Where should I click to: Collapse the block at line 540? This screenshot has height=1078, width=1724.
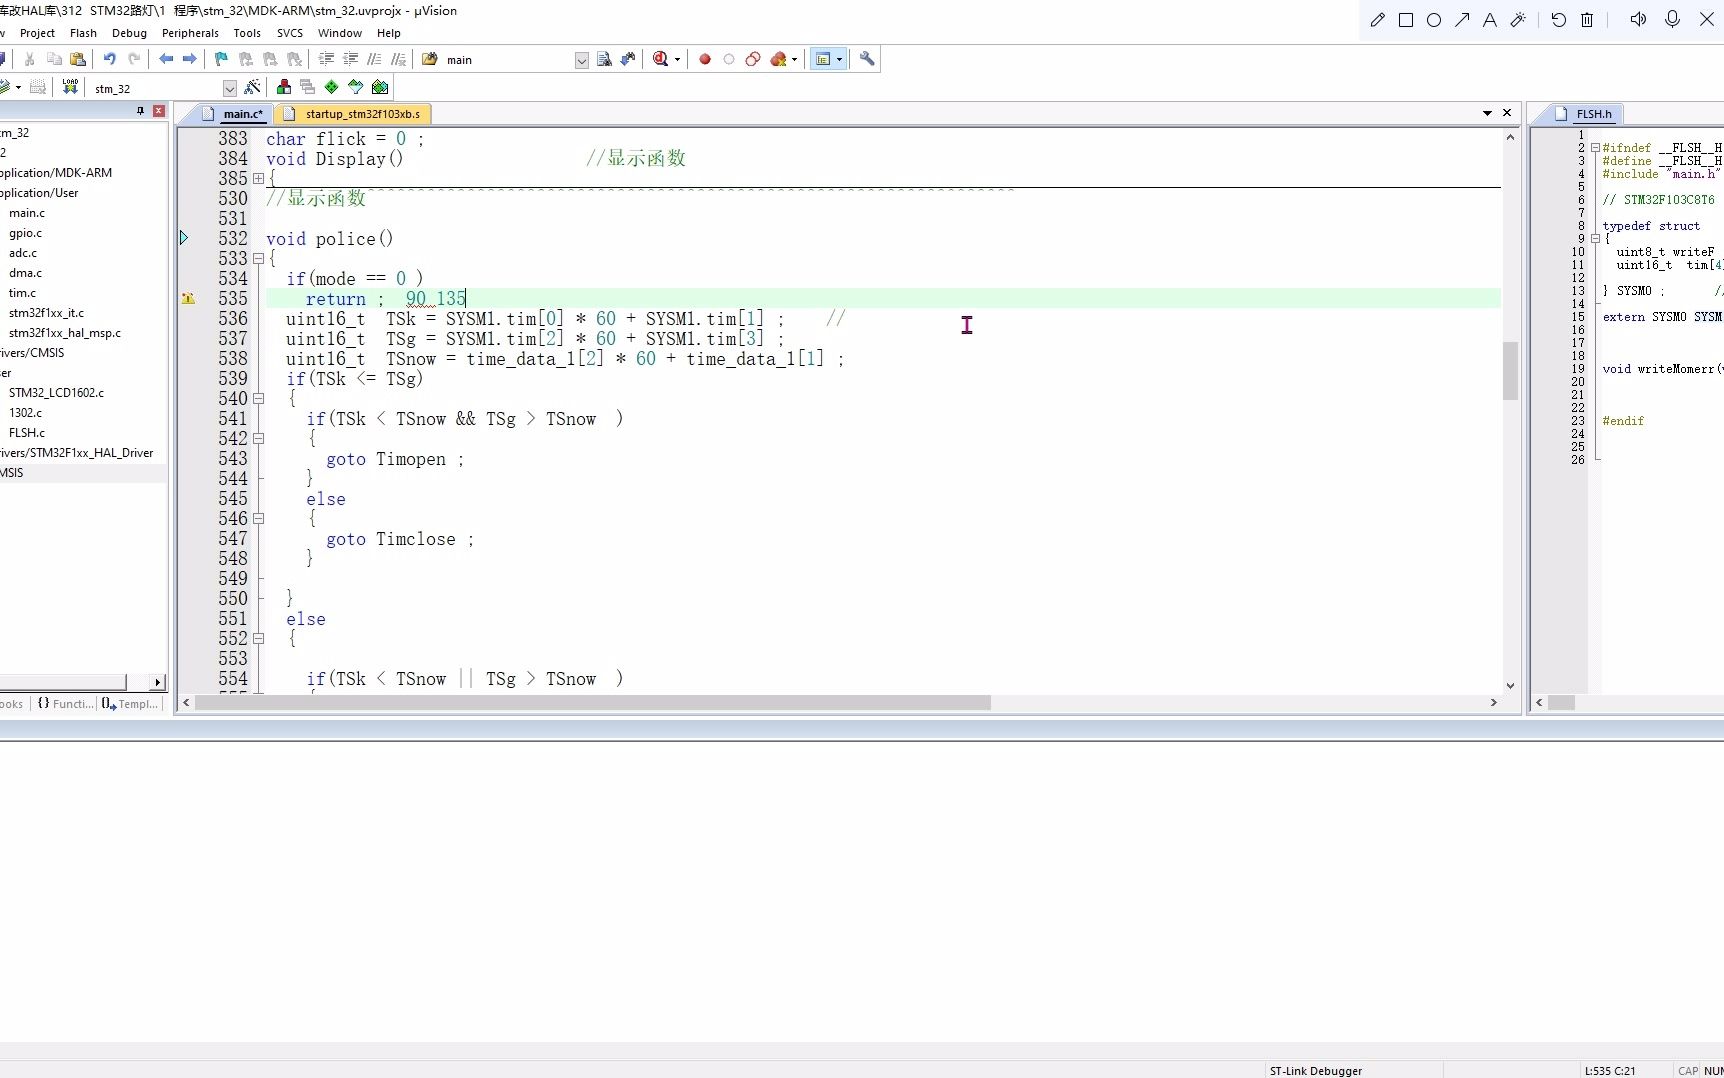(x=258, y=398)
